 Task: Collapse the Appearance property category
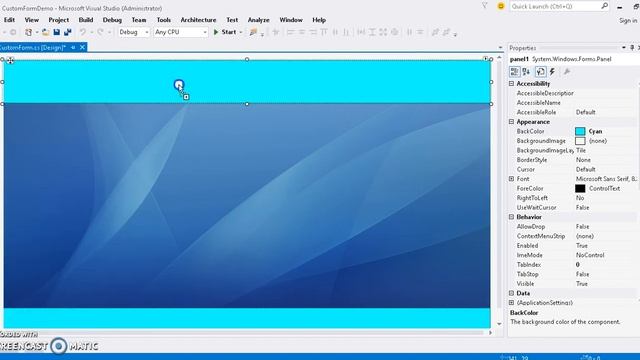tap(511, 122)
